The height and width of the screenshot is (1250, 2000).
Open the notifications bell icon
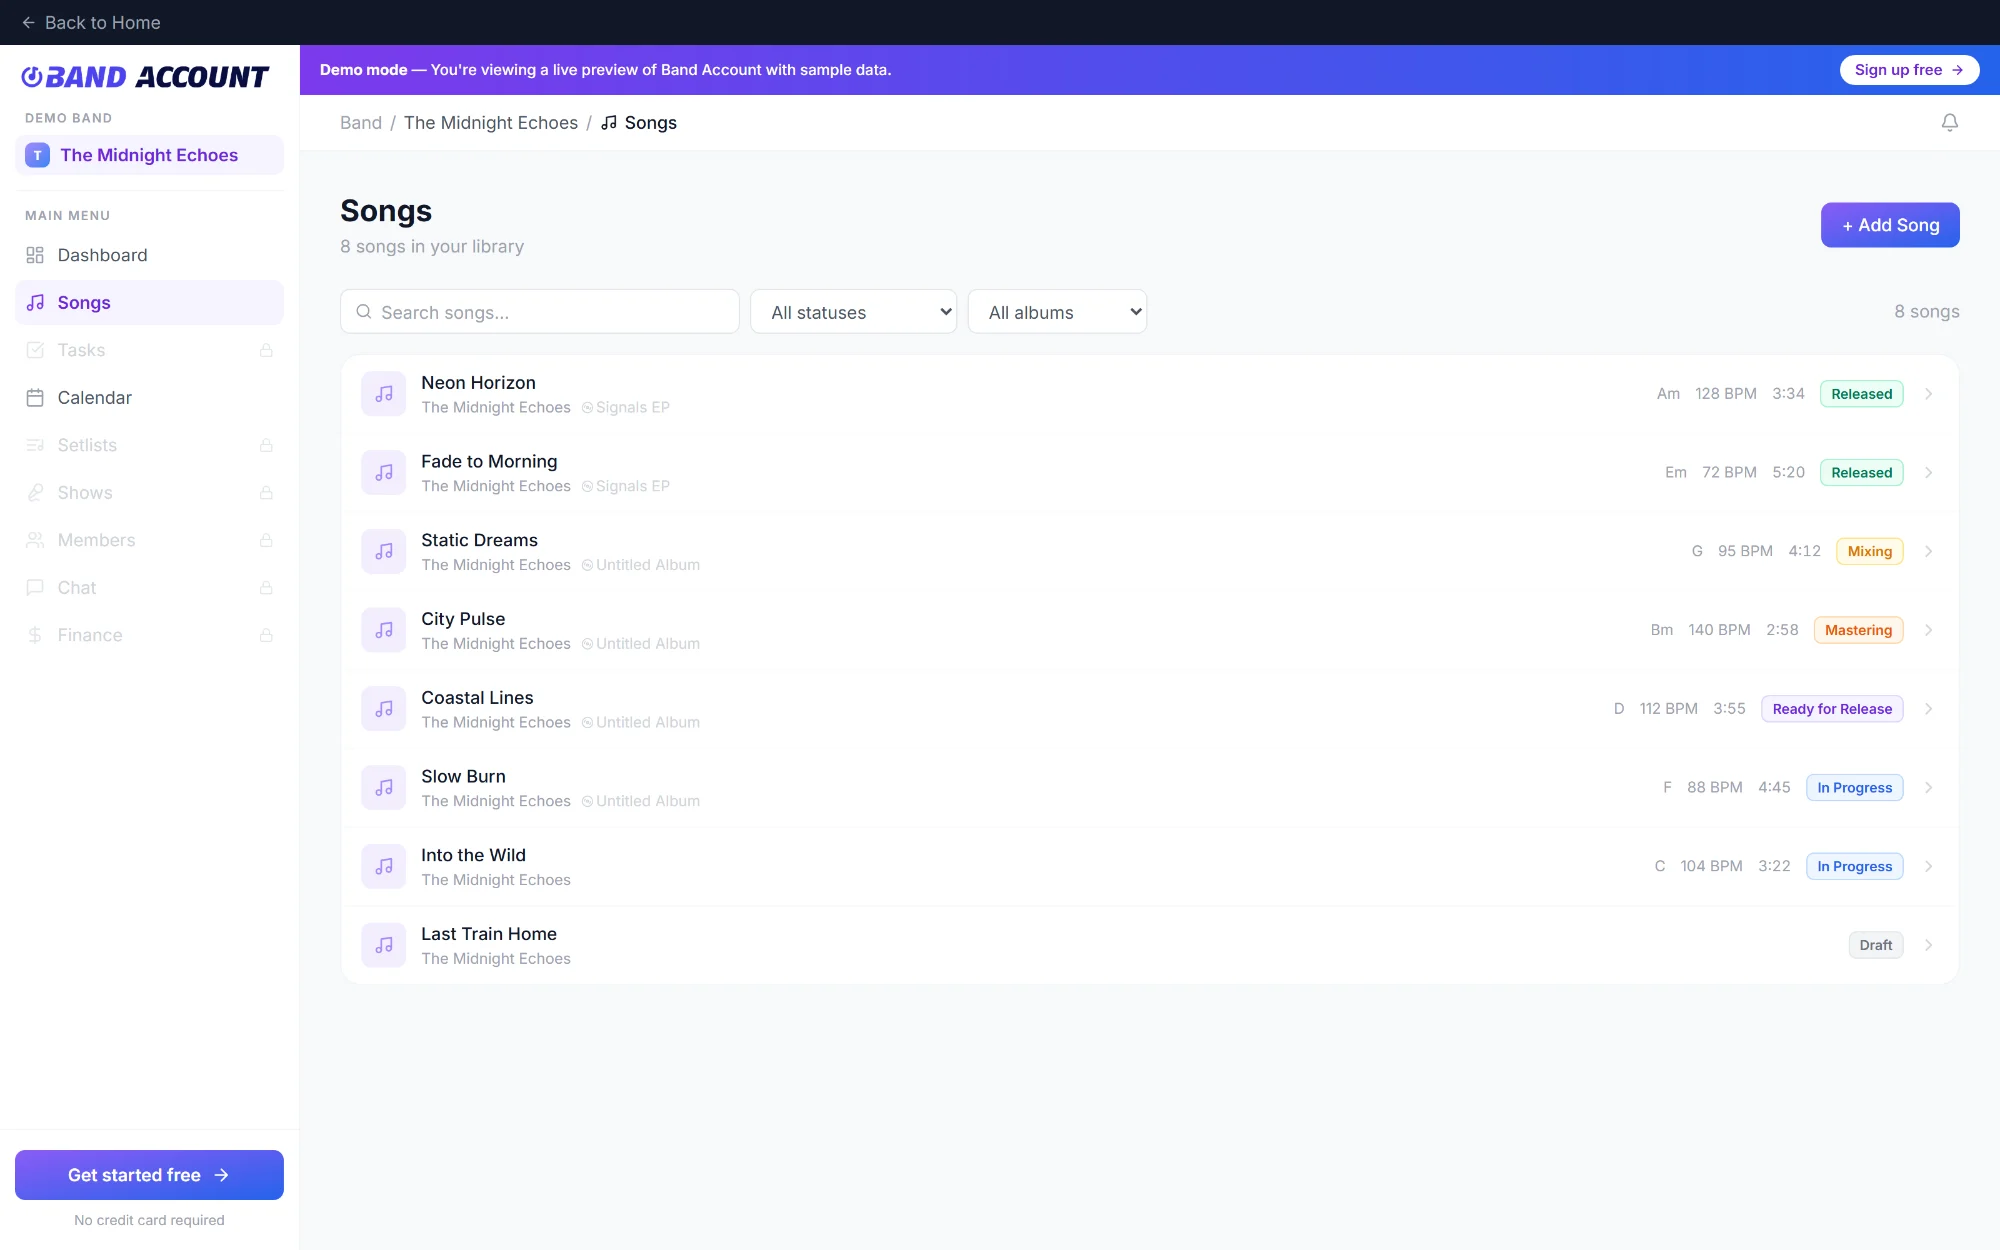pos(1949,123)
